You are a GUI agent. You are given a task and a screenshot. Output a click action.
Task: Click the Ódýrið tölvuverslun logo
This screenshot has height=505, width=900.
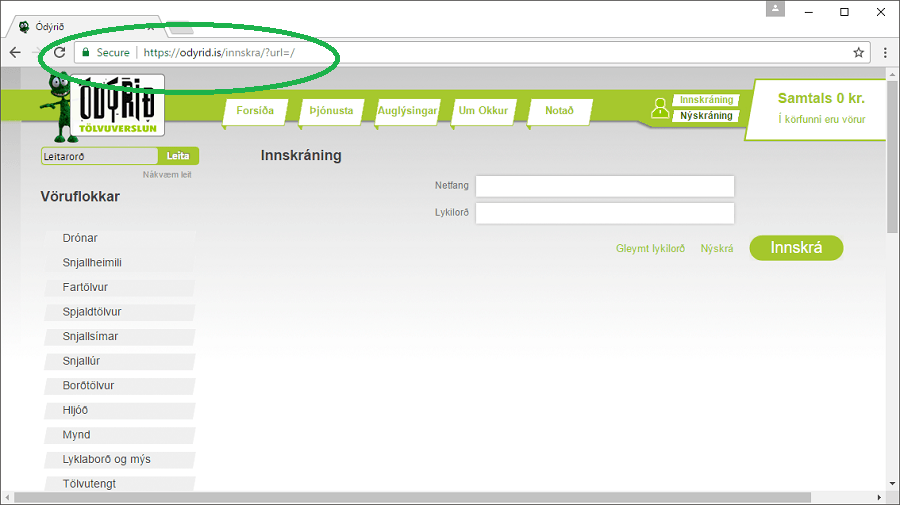[x=118, y=105]
